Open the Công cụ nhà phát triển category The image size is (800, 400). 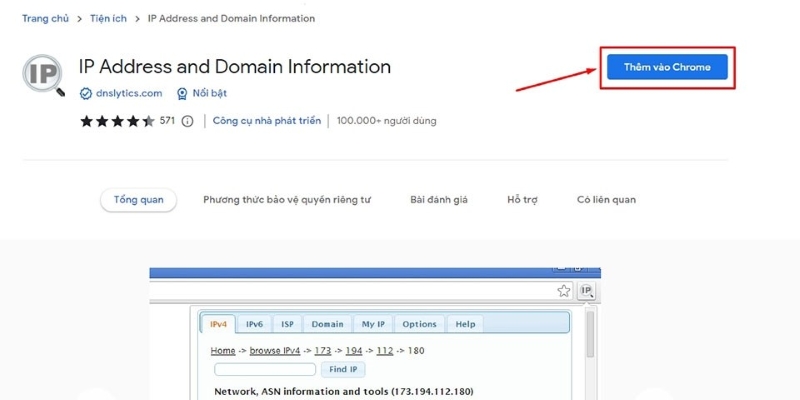267,121
